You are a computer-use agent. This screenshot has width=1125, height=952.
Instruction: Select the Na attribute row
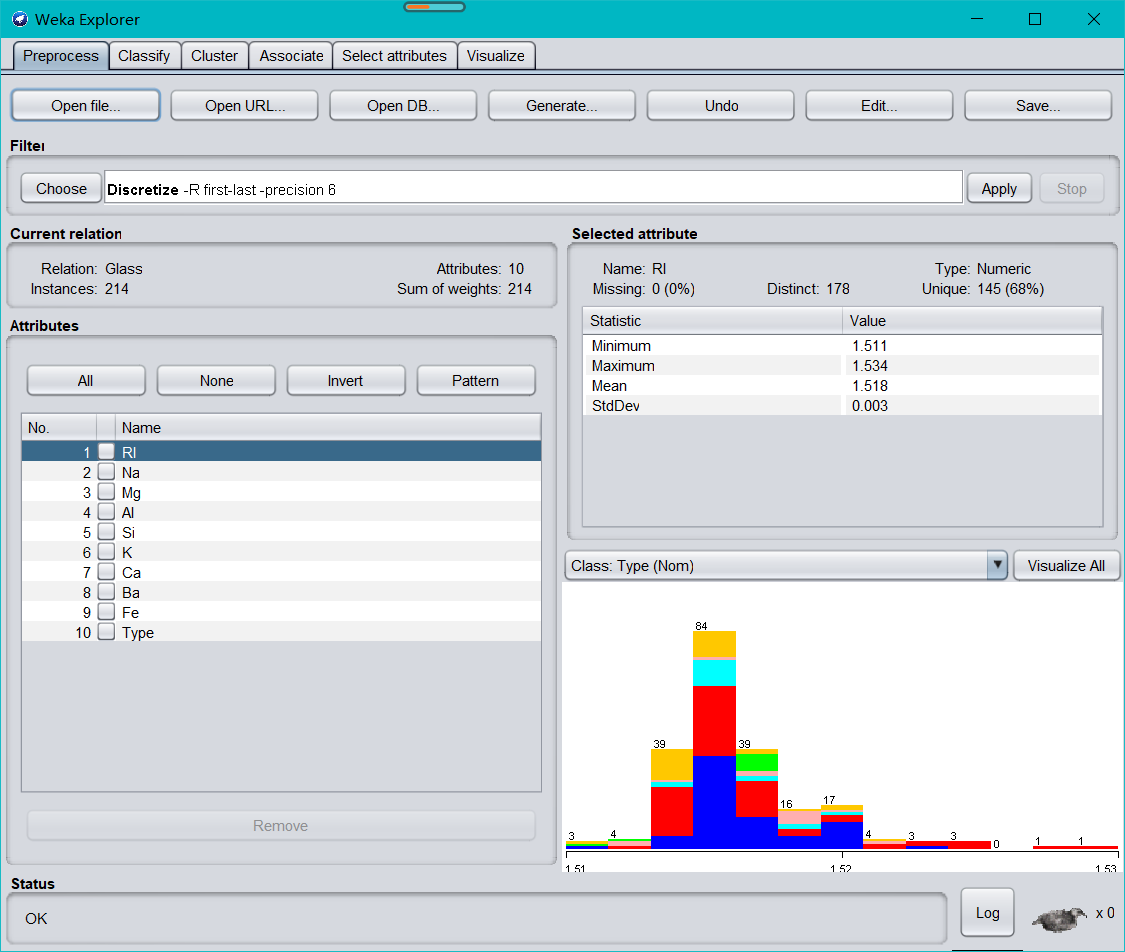pyautogui.click(x=281, y=472)
